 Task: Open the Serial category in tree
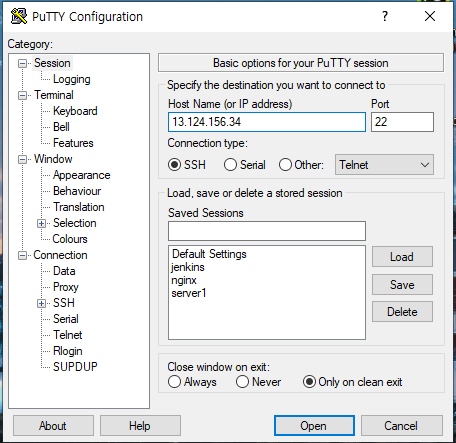[x=66, y=319]
